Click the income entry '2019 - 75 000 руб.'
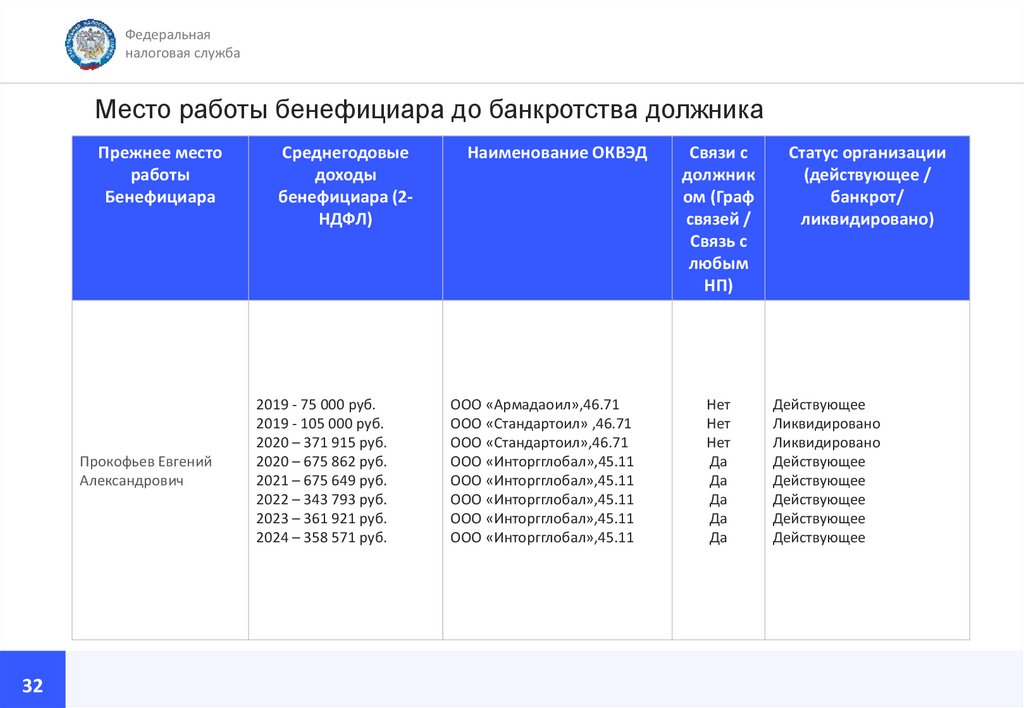The image size is (1024, 708). 315,404
